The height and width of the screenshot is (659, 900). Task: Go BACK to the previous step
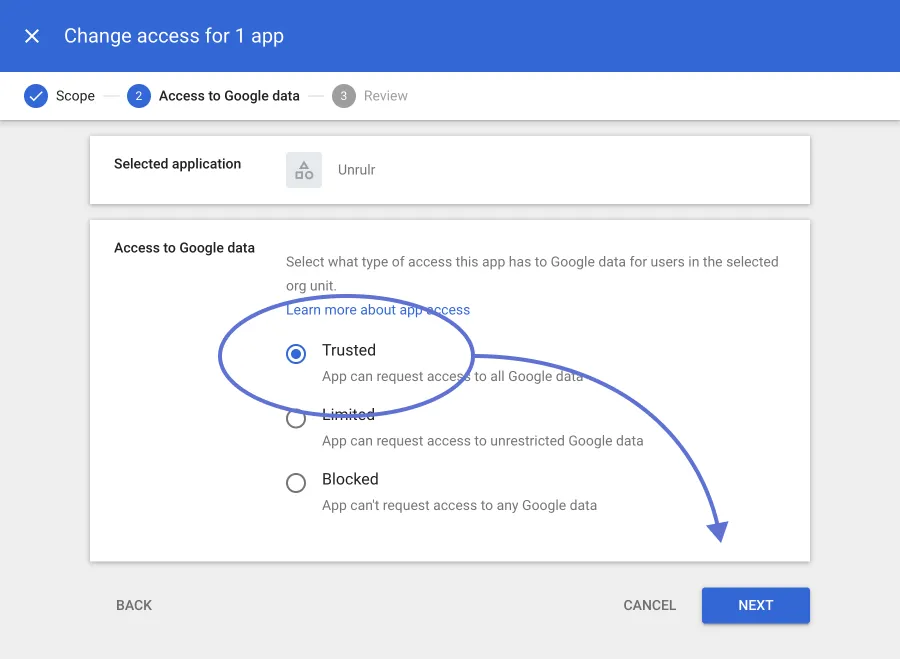[134, 605]
